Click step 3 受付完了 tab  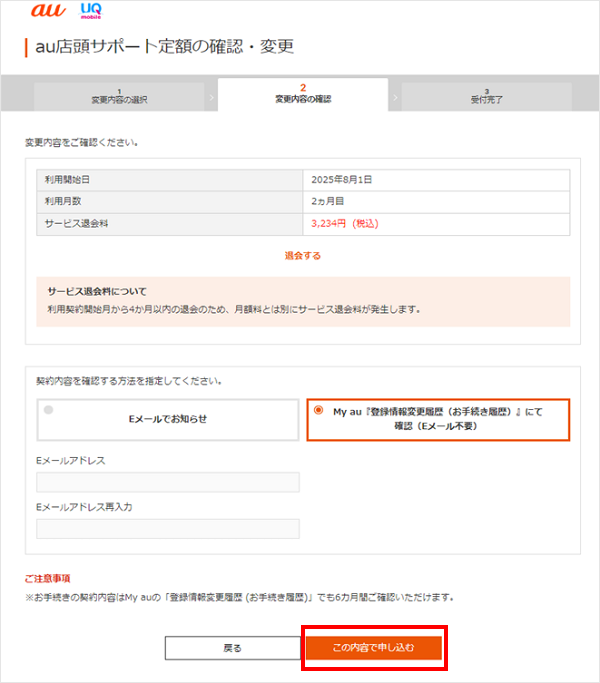[x=486, y=96]
